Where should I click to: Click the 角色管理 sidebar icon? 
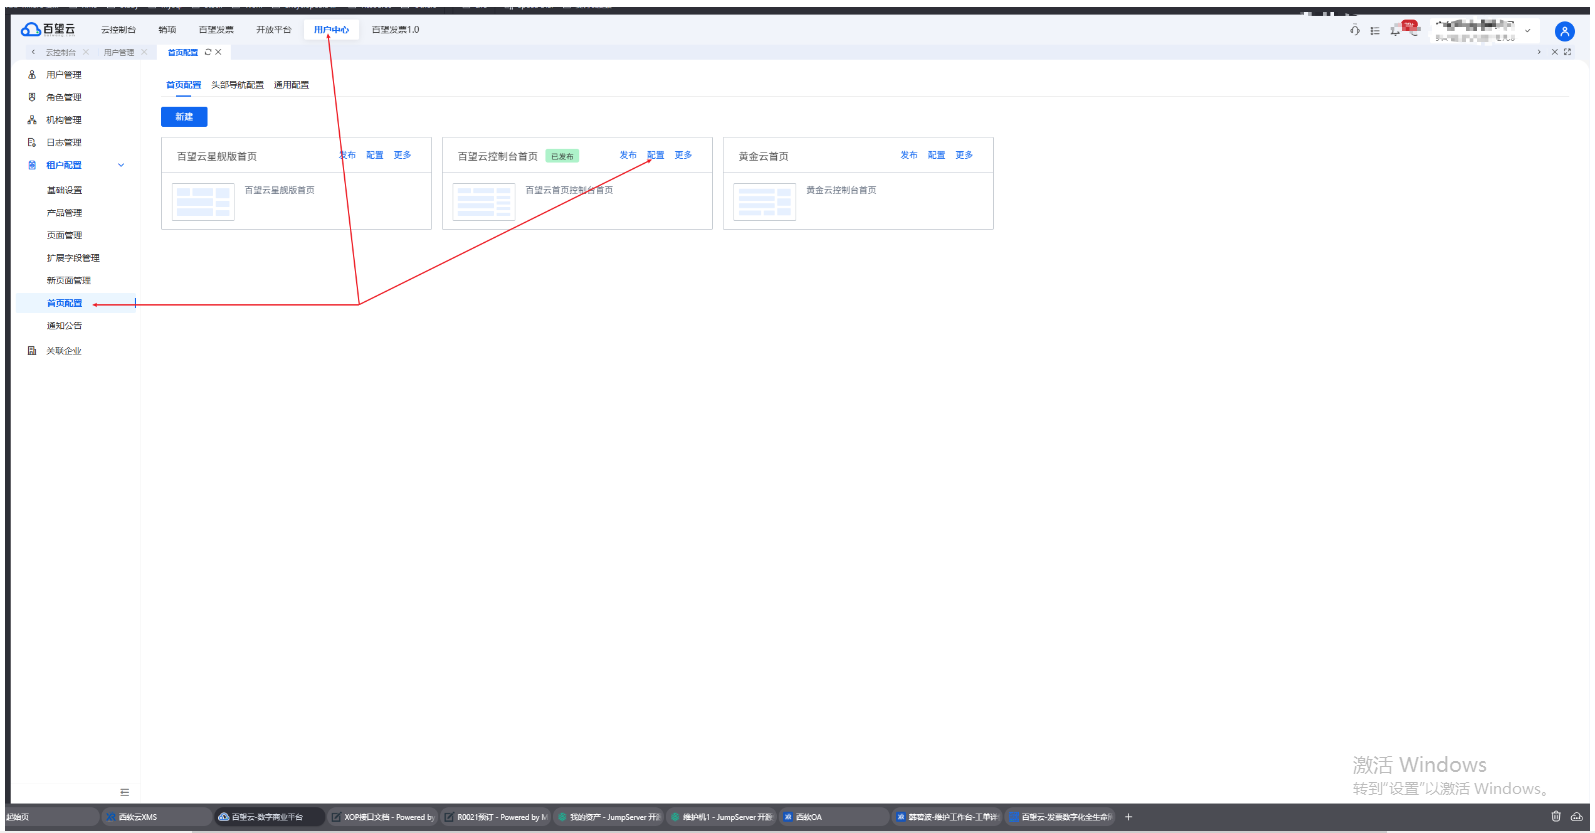pos(32,97)
